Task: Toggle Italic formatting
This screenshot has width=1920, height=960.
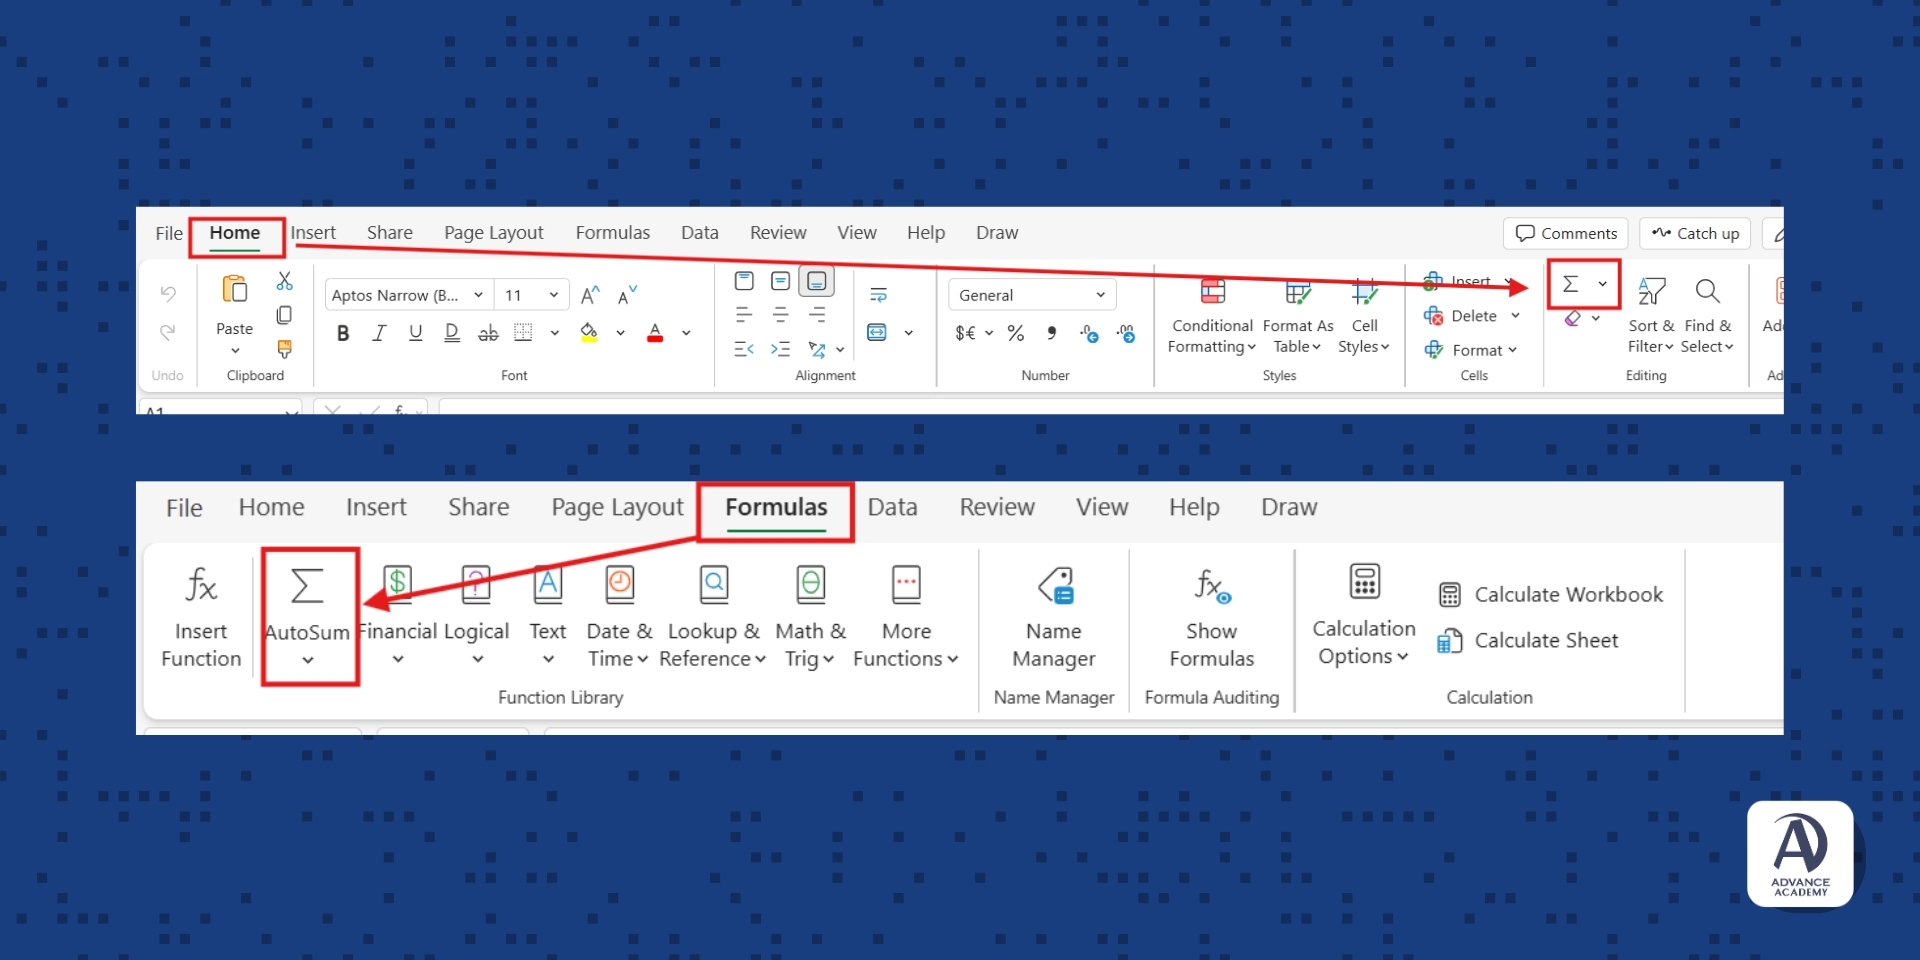Action: point(379,333)
